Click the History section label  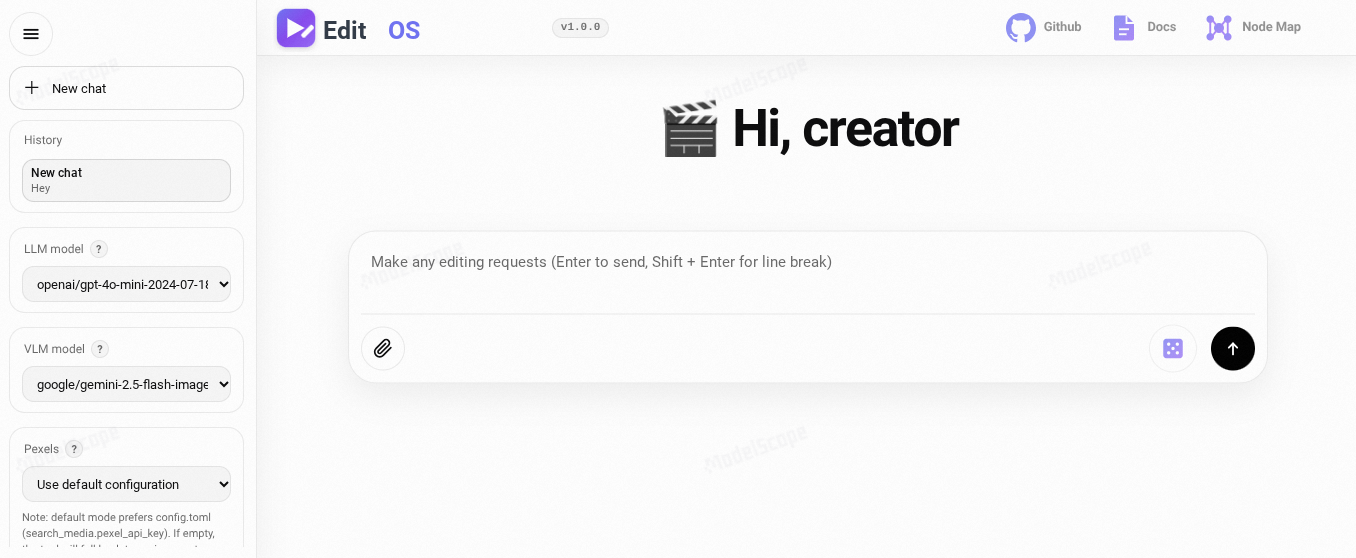43,140
